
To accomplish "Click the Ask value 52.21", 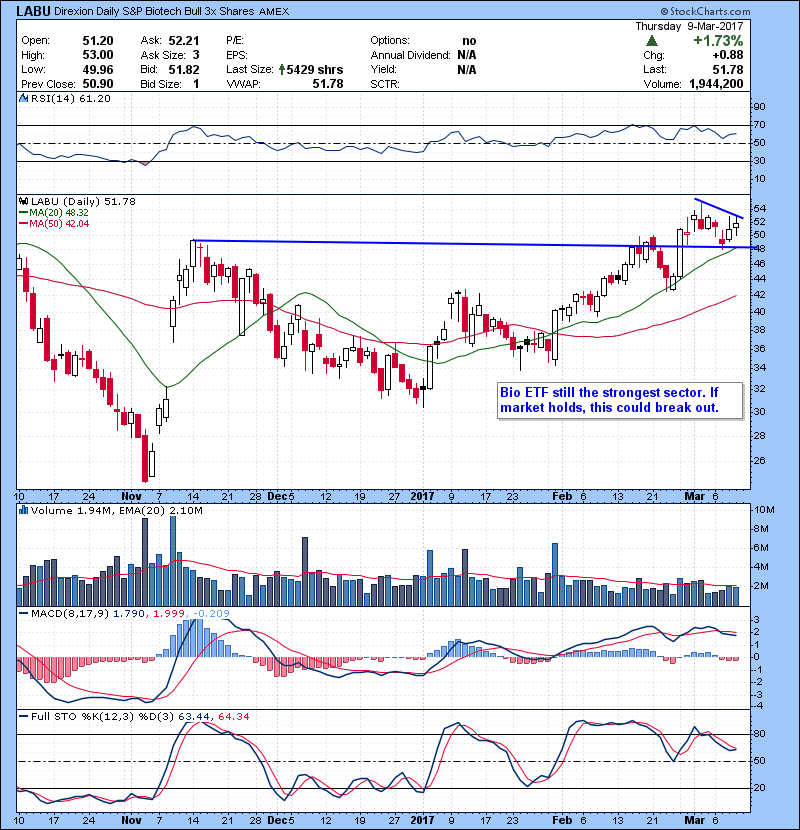I will (x=184, y=41).
